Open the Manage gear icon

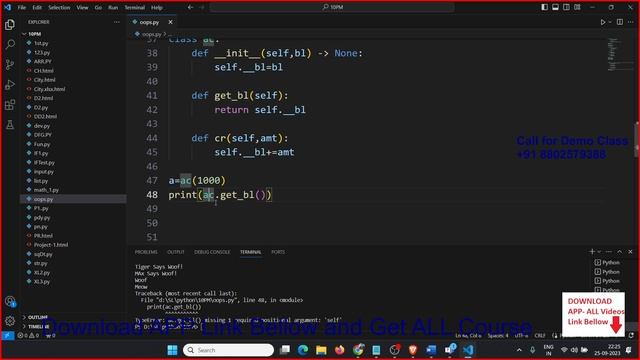(x=10, y=321)
